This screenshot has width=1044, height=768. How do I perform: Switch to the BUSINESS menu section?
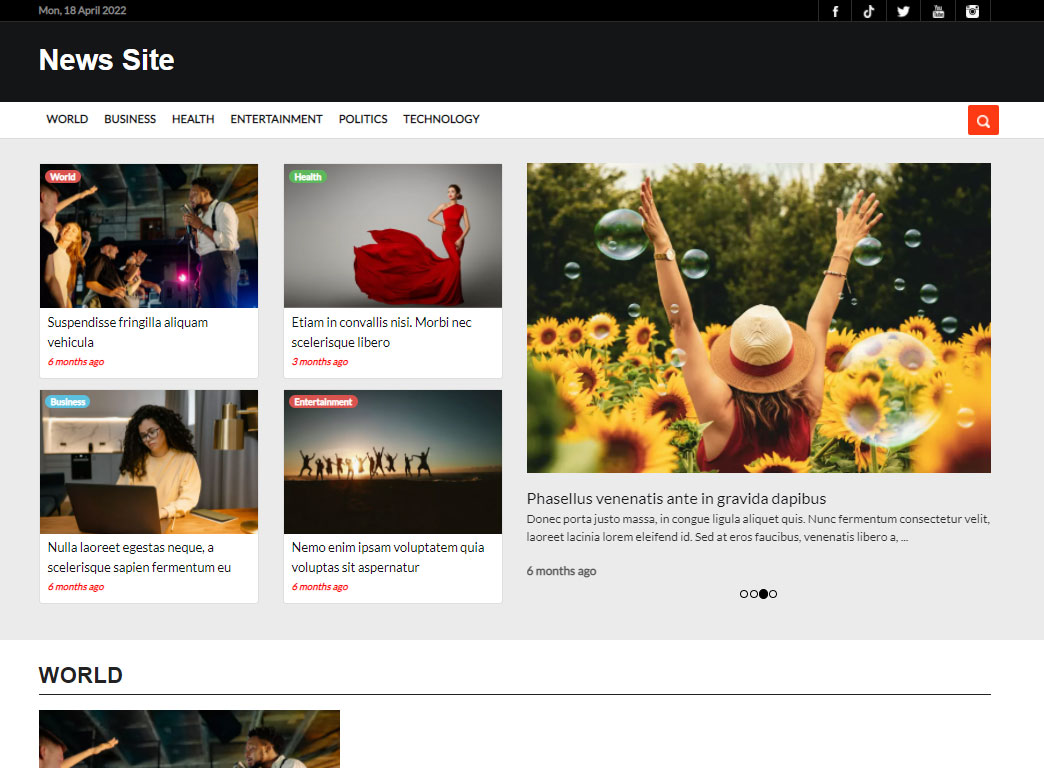130,119
